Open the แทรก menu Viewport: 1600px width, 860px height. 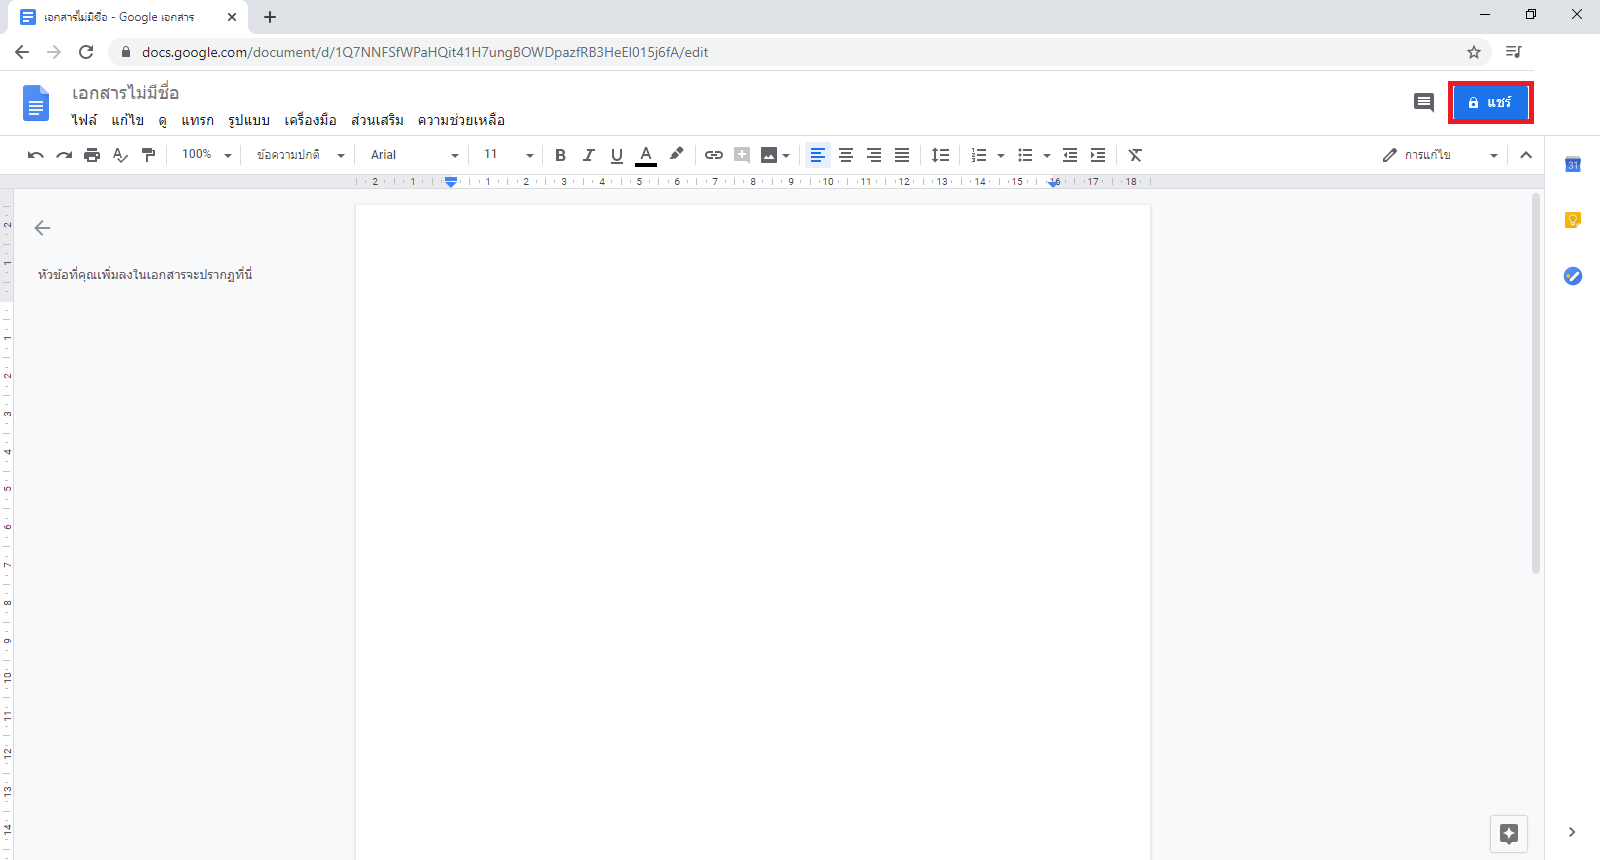197,120
